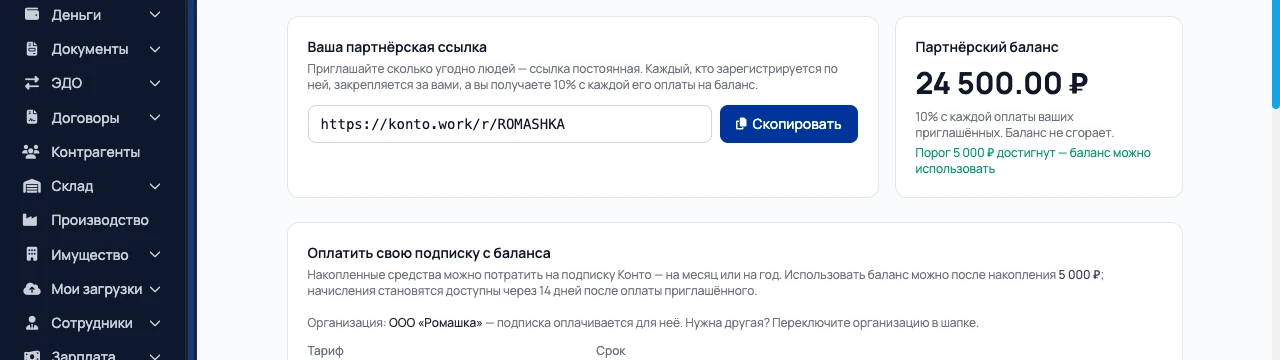Image resolution: width=1280 pixels, height=360 pixels.
Task: Expand the Сотрудники menu chevron
Action: 155,323
